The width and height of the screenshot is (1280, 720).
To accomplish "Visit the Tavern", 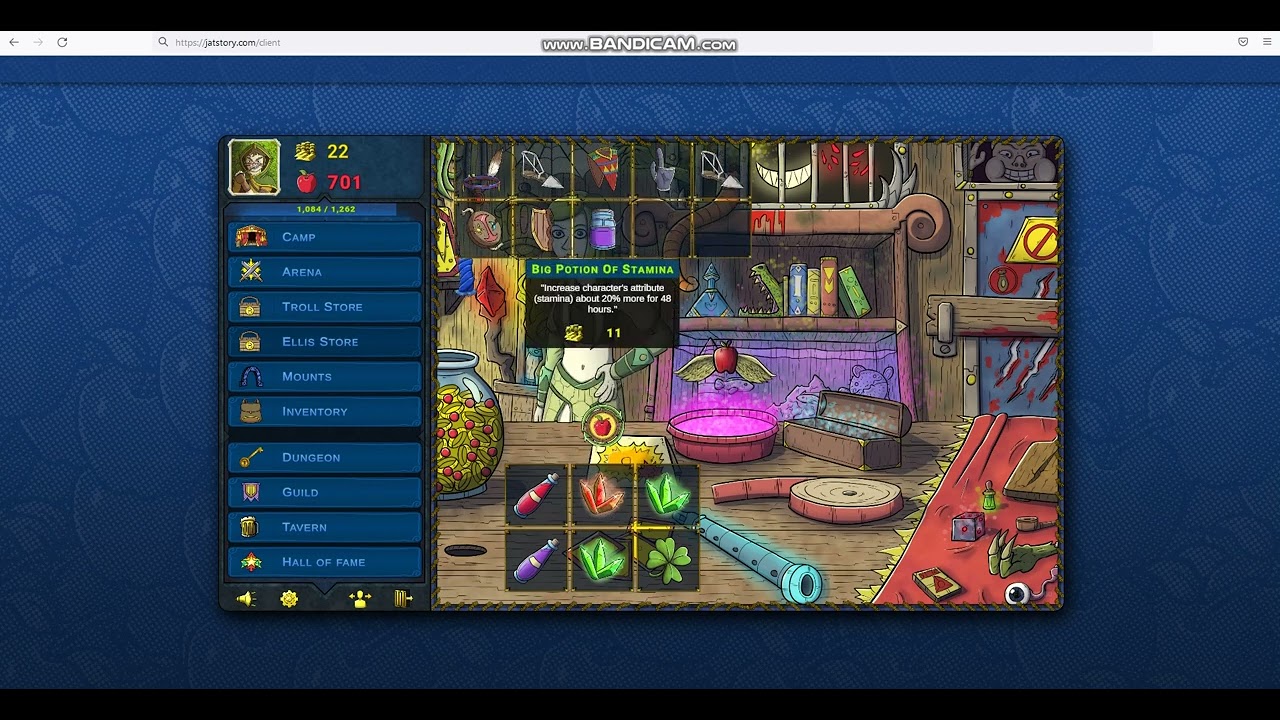I will (x=325, y=527).
